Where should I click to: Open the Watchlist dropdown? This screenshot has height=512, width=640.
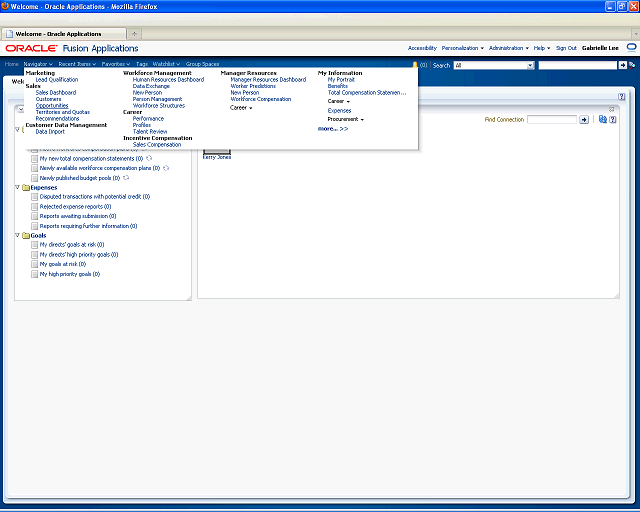click(166, 64)
